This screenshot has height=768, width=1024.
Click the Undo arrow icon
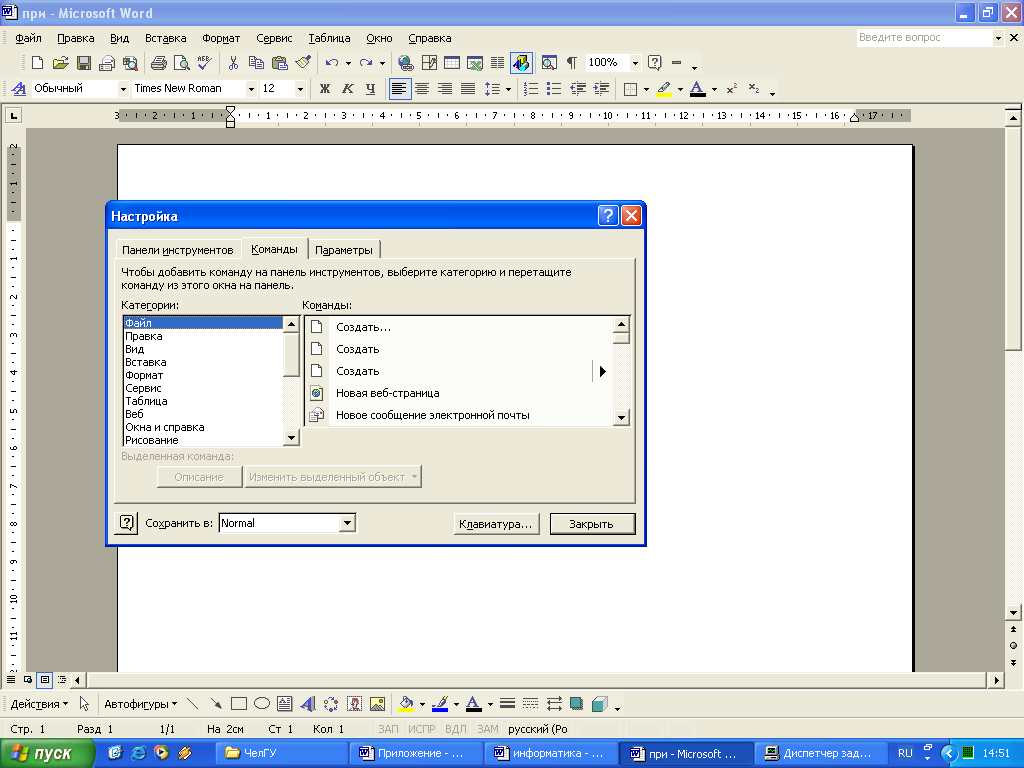pyautogui.click(x=332, y=63)
